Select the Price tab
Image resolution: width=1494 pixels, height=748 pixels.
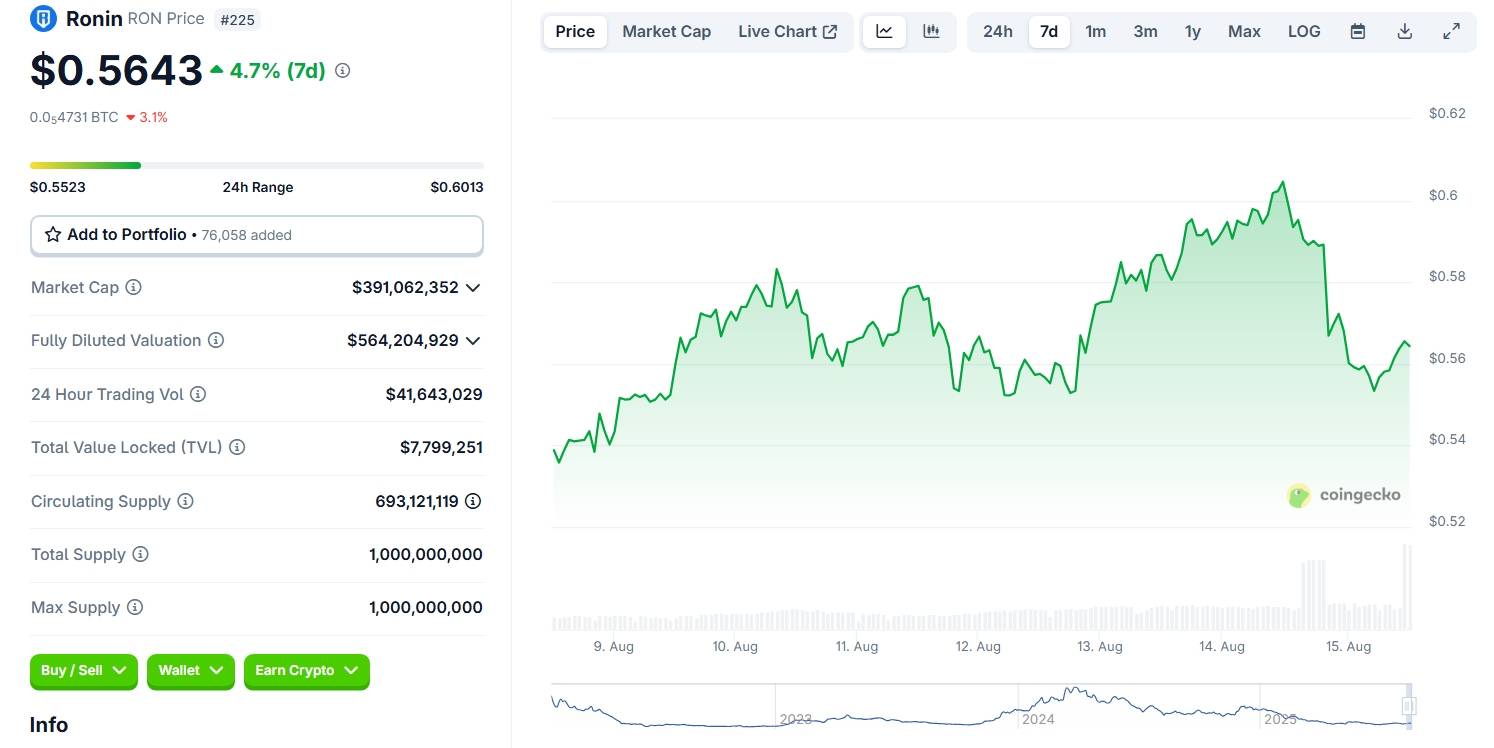575,31
